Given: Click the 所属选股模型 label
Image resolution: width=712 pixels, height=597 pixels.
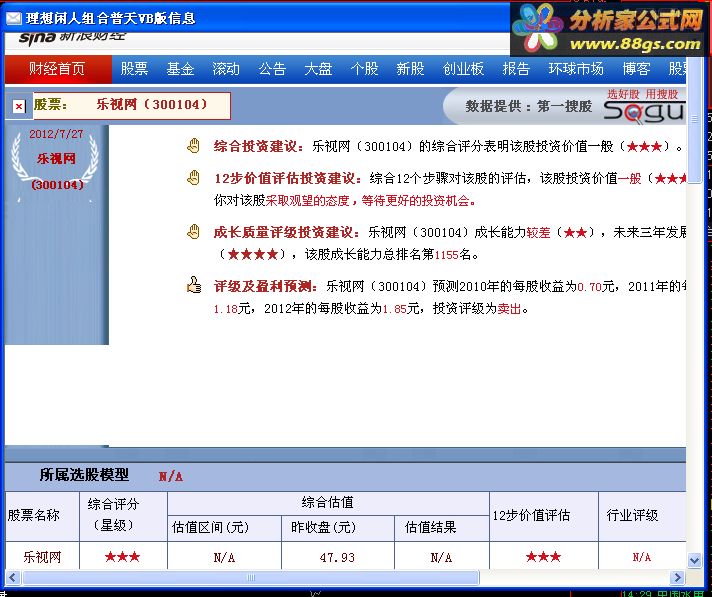Looking at the screenshot, I should tap(84, 475).
